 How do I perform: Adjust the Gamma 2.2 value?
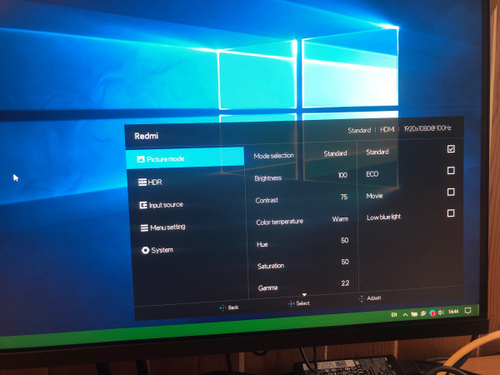coord(345,283)
